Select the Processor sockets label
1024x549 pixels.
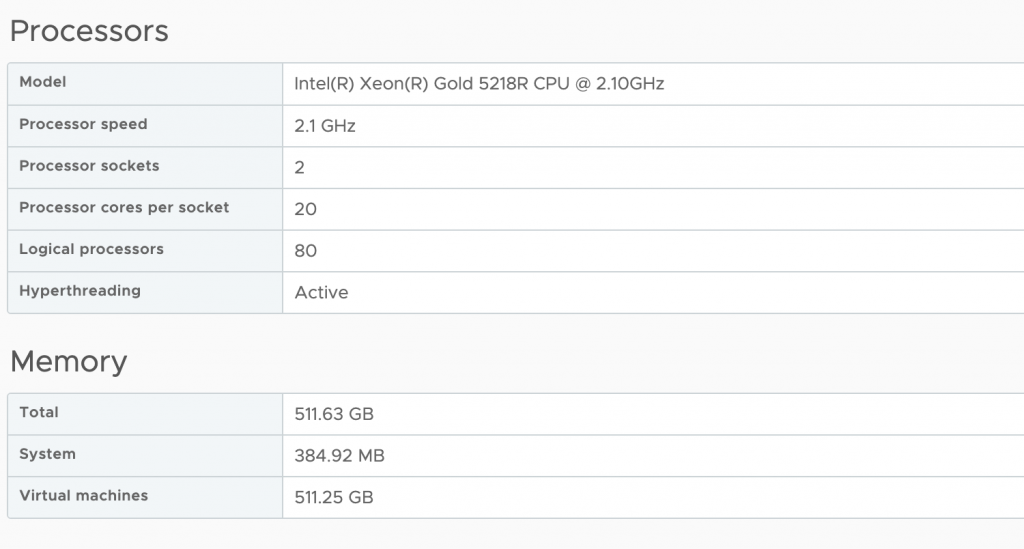point(89,166)
